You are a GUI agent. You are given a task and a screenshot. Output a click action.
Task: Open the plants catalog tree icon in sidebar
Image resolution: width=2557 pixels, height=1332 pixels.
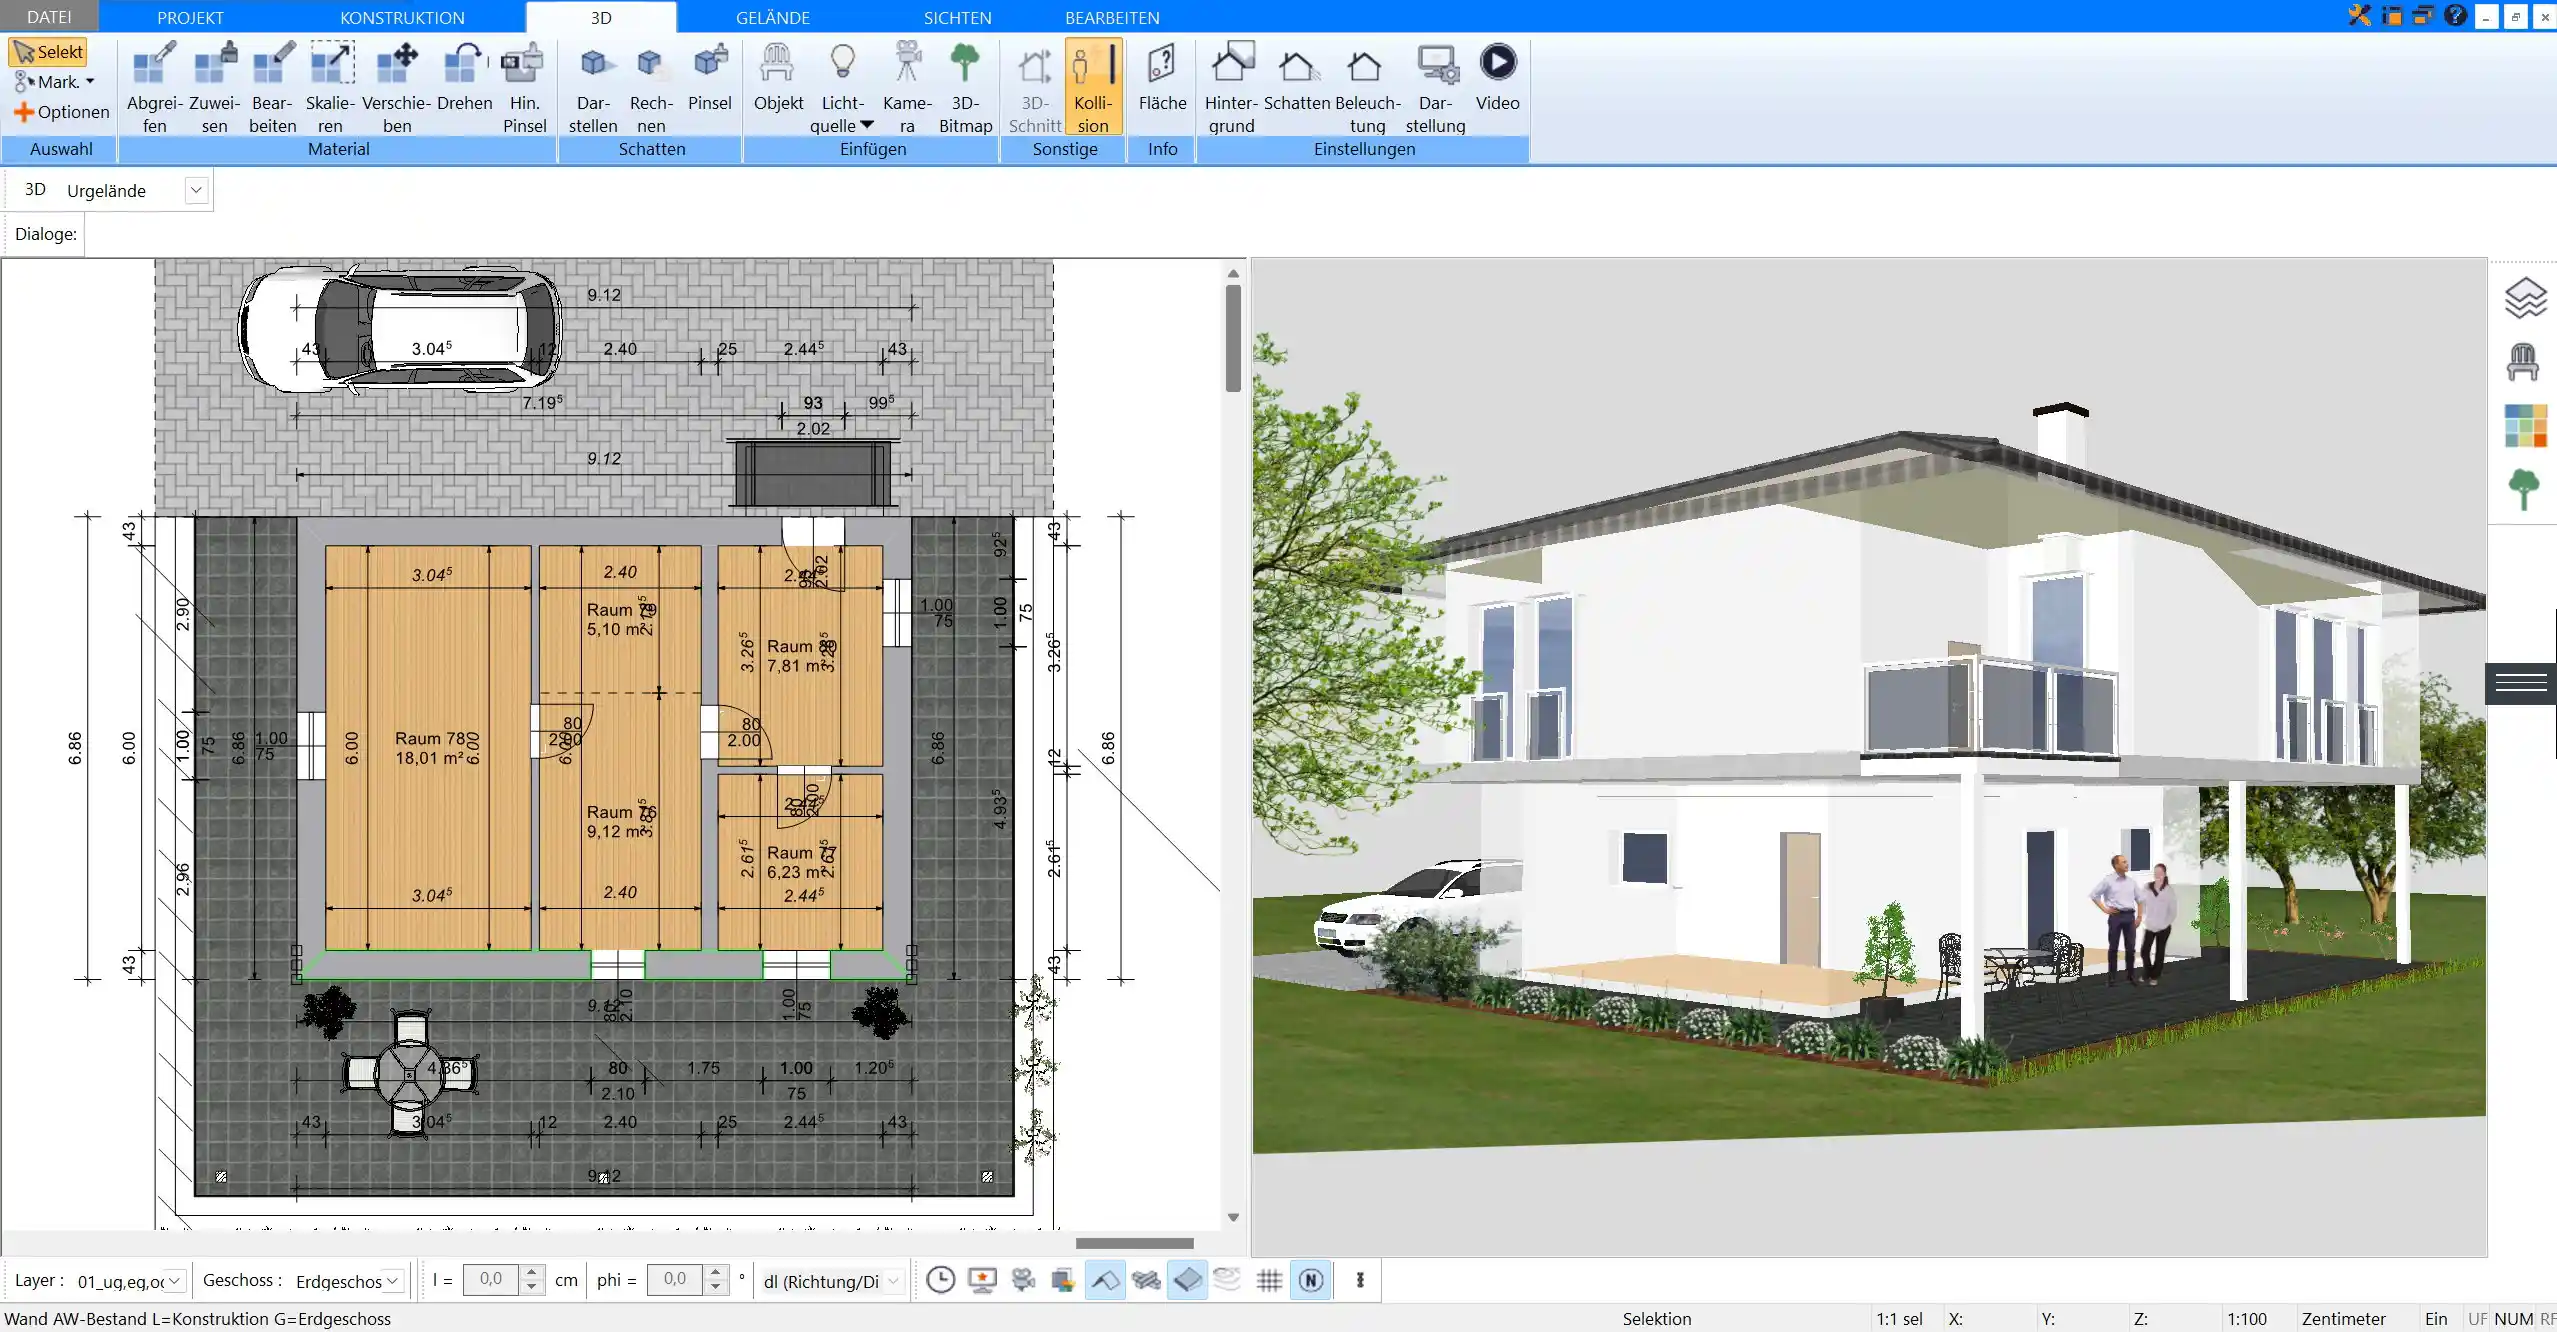(2524, 490)
